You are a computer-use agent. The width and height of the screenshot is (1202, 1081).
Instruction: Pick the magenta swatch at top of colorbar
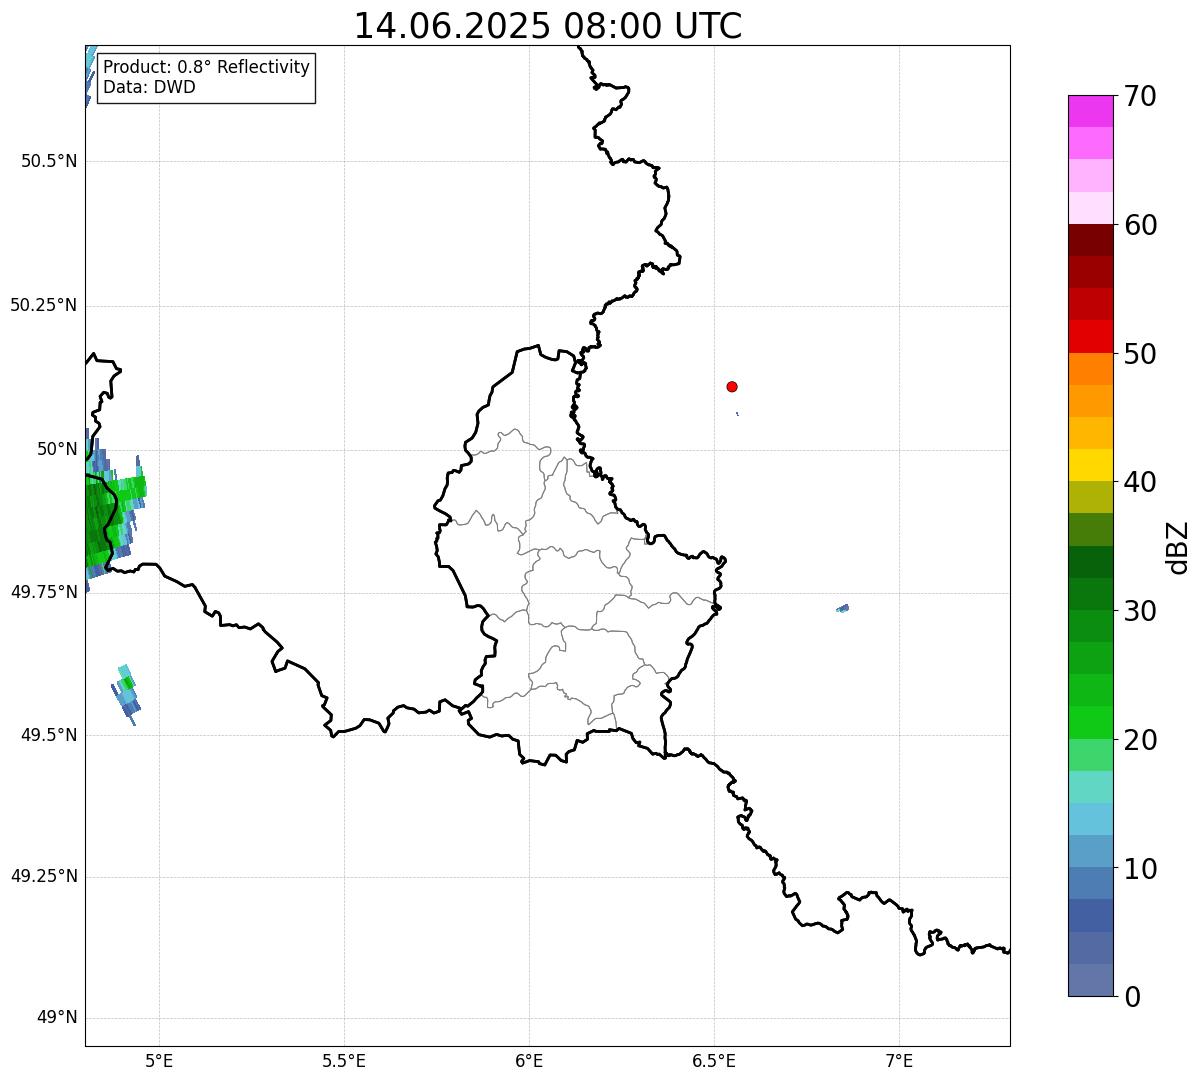click(1090, 111)
